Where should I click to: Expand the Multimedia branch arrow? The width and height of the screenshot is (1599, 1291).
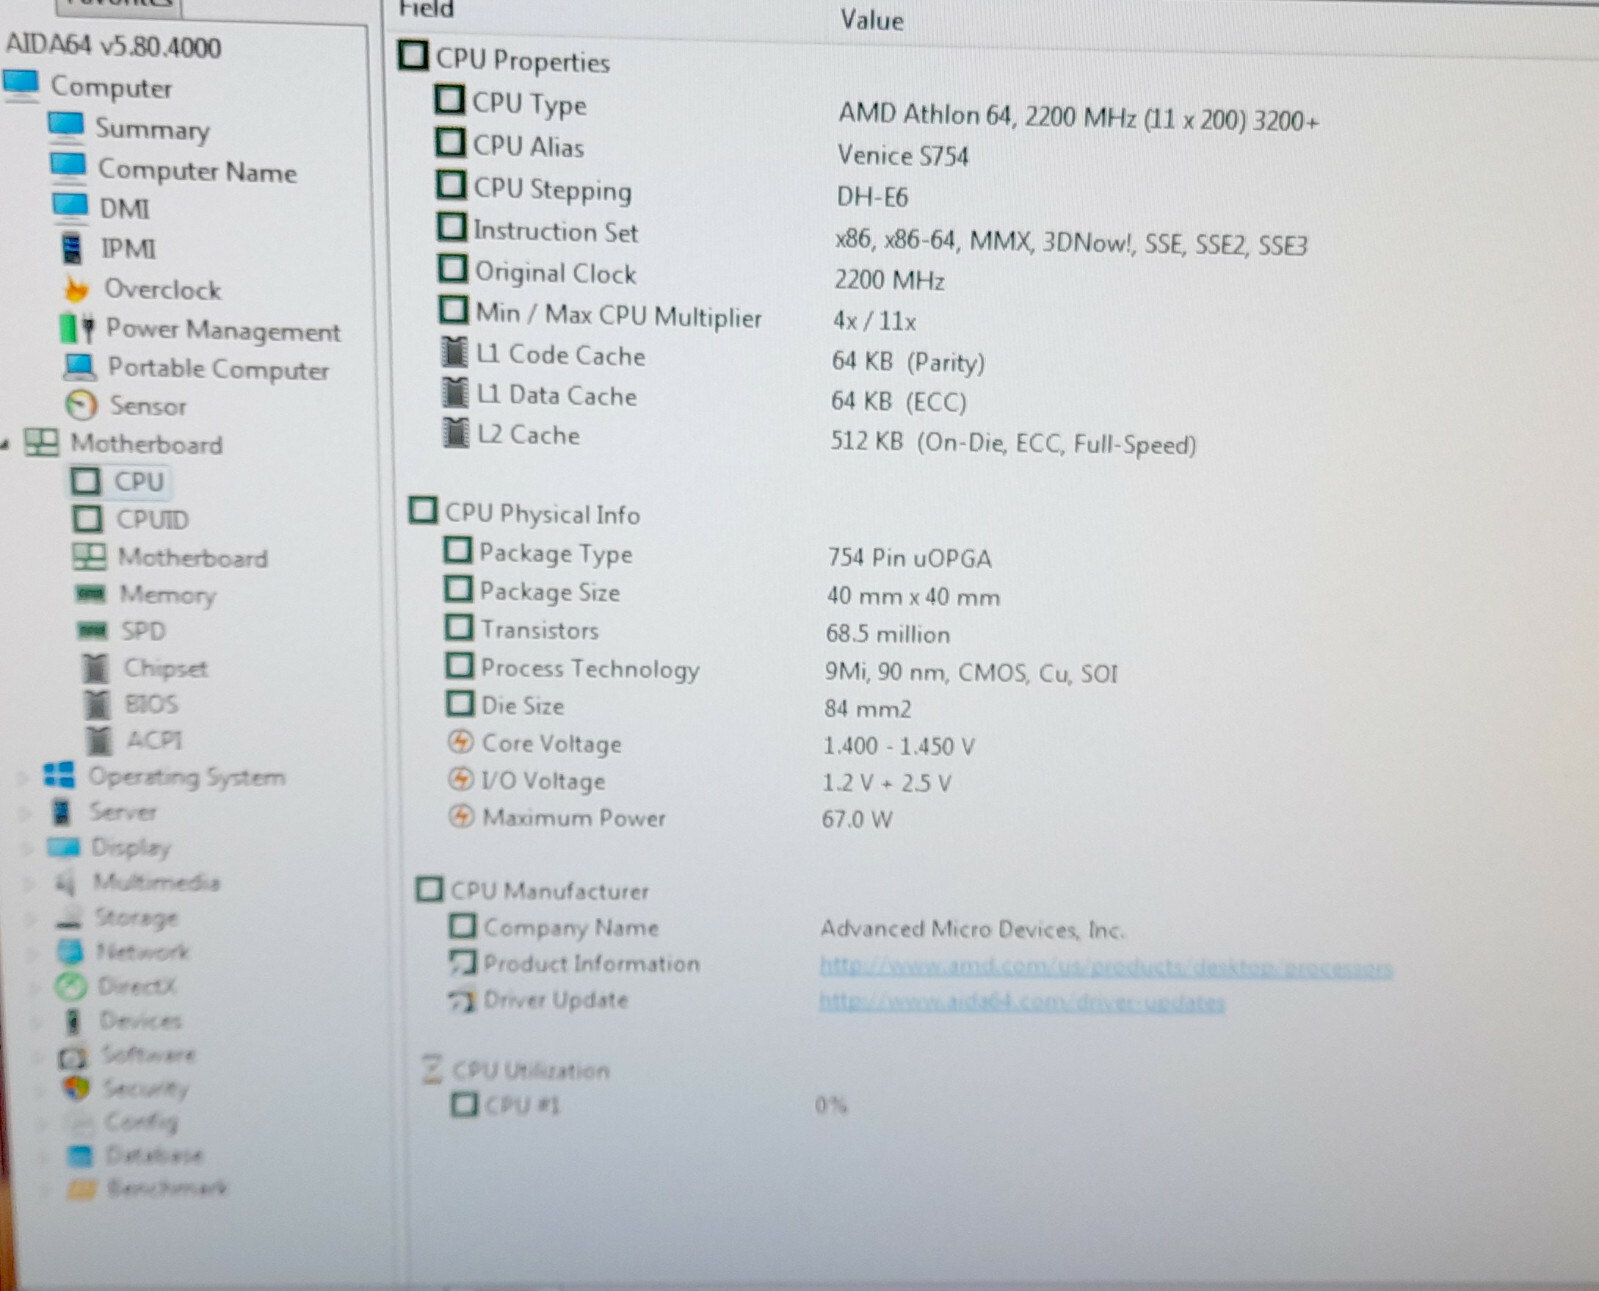[32, 883]
